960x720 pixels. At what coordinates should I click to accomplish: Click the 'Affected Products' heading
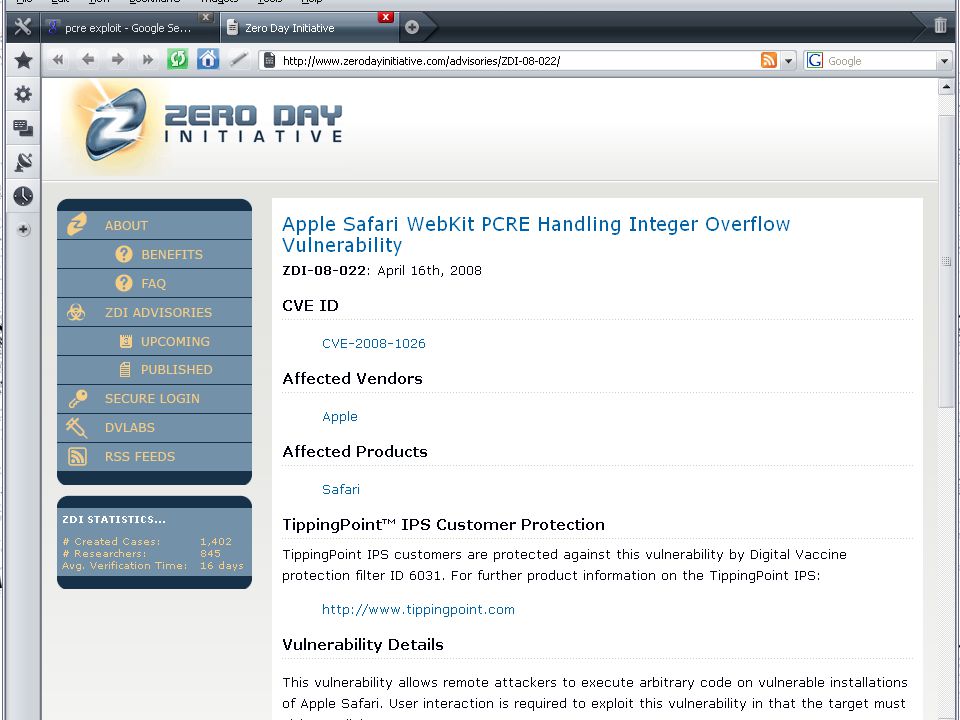355,452
